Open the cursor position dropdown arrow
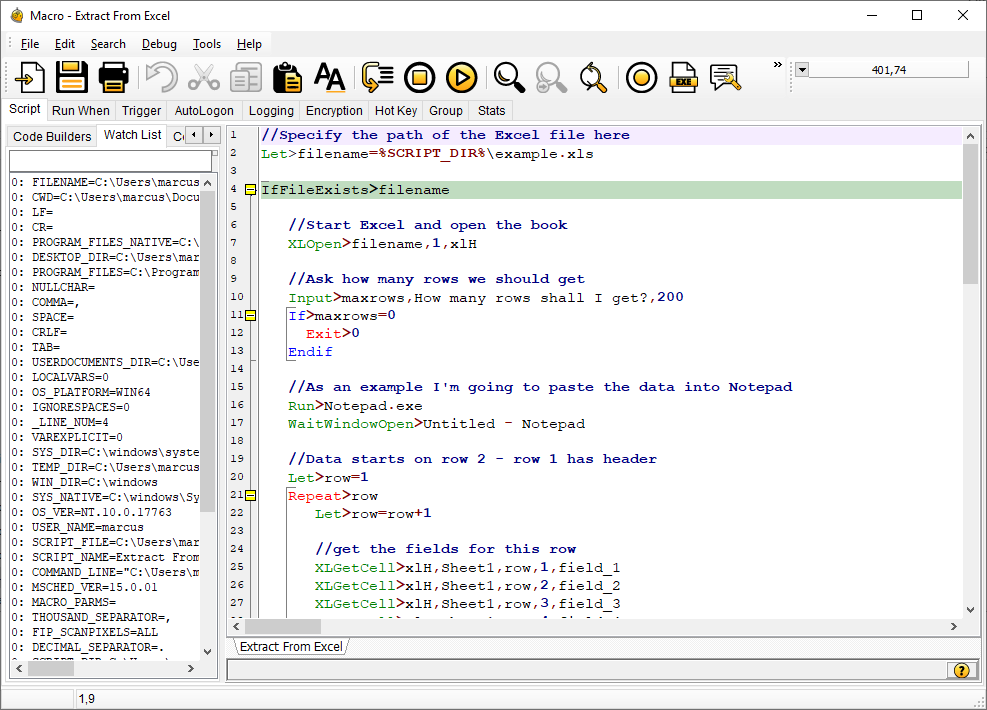This screenshot has width=987, height=710. [x=802, y=70]
